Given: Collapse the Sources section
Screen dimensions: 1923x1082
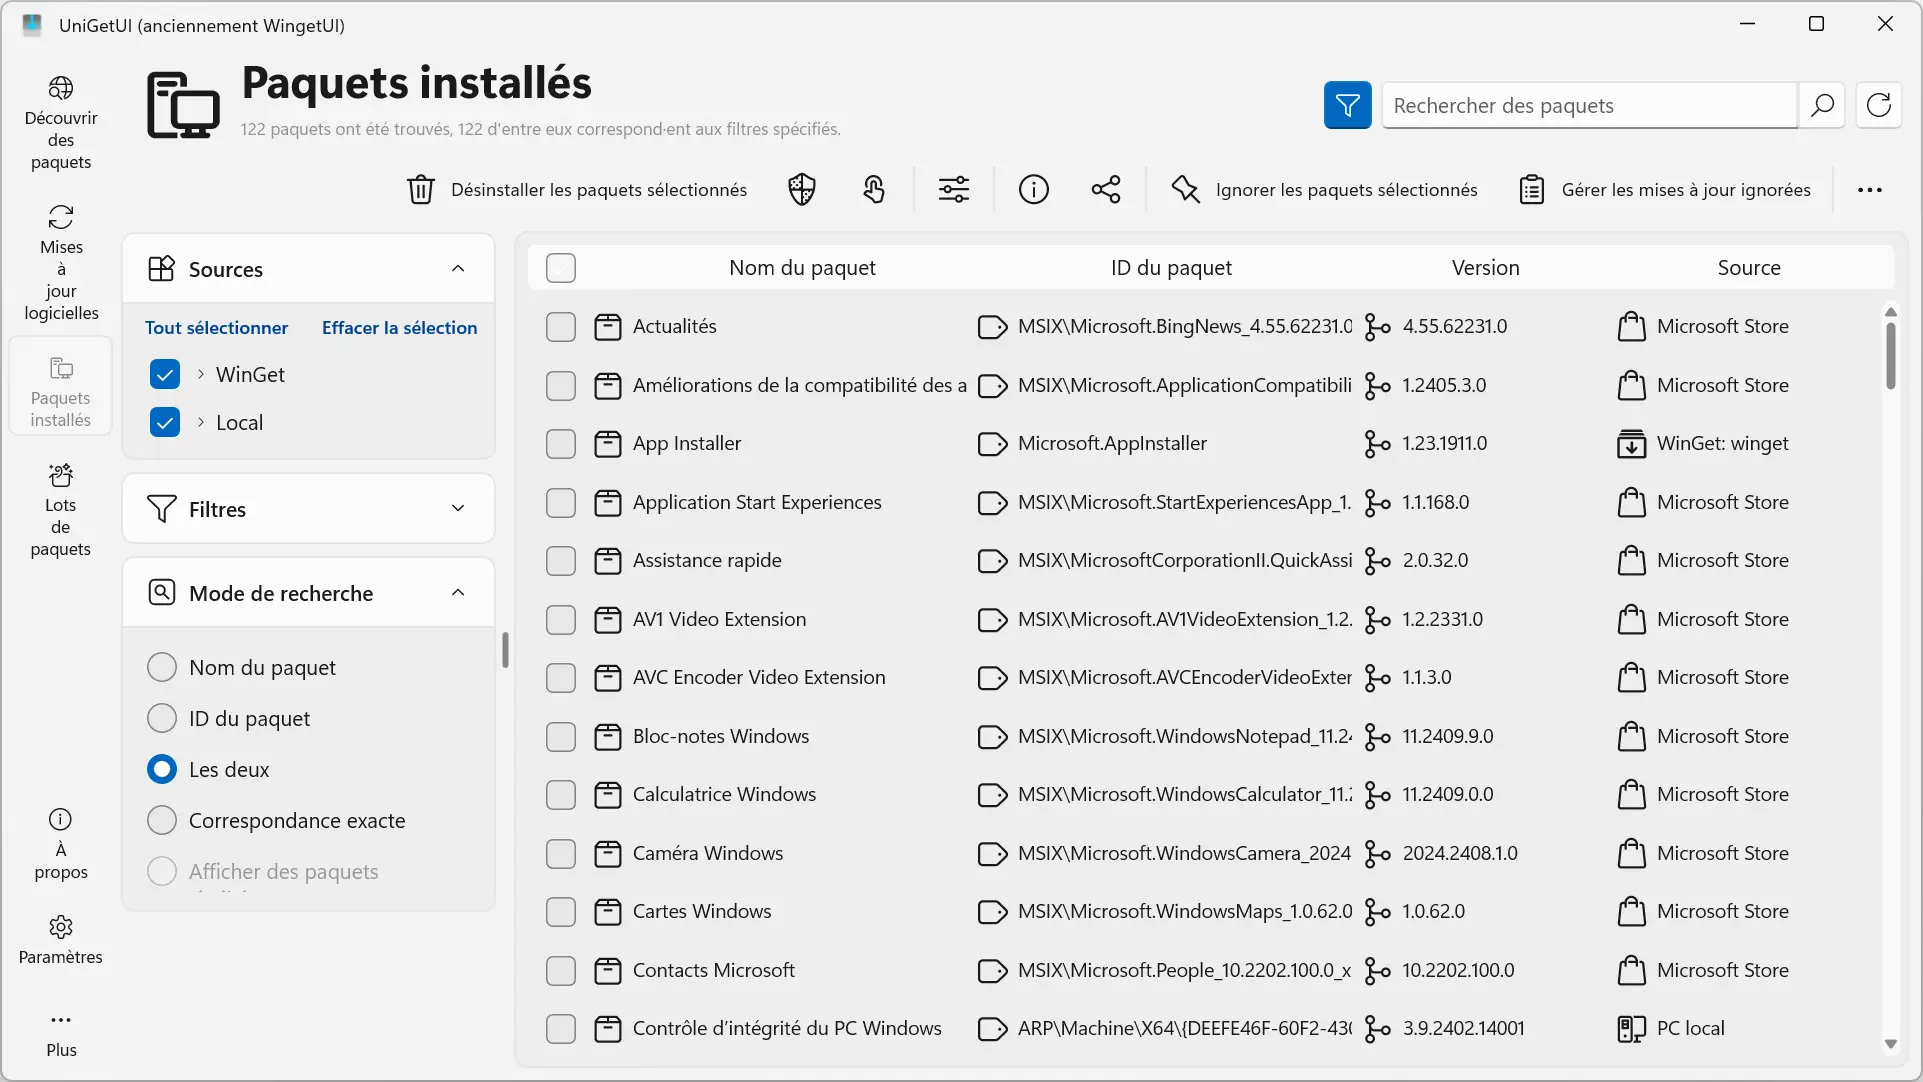Looking at the screenshot, I should pos(458,268).
